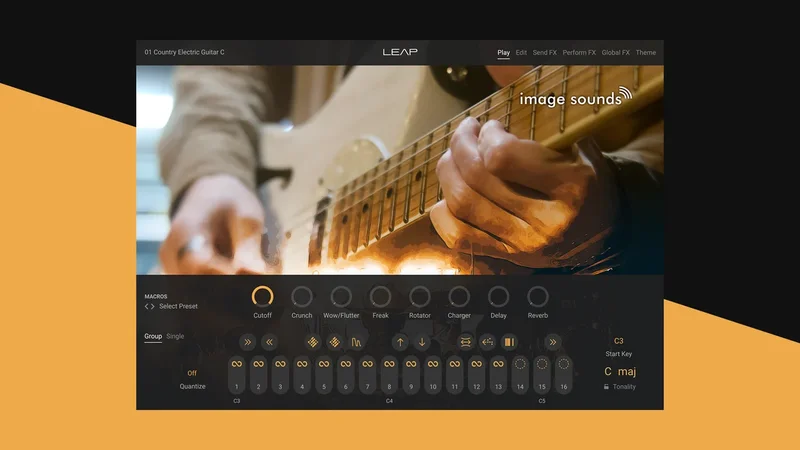
Task: Click the Reverb macro knob
Action: [537, 296]
